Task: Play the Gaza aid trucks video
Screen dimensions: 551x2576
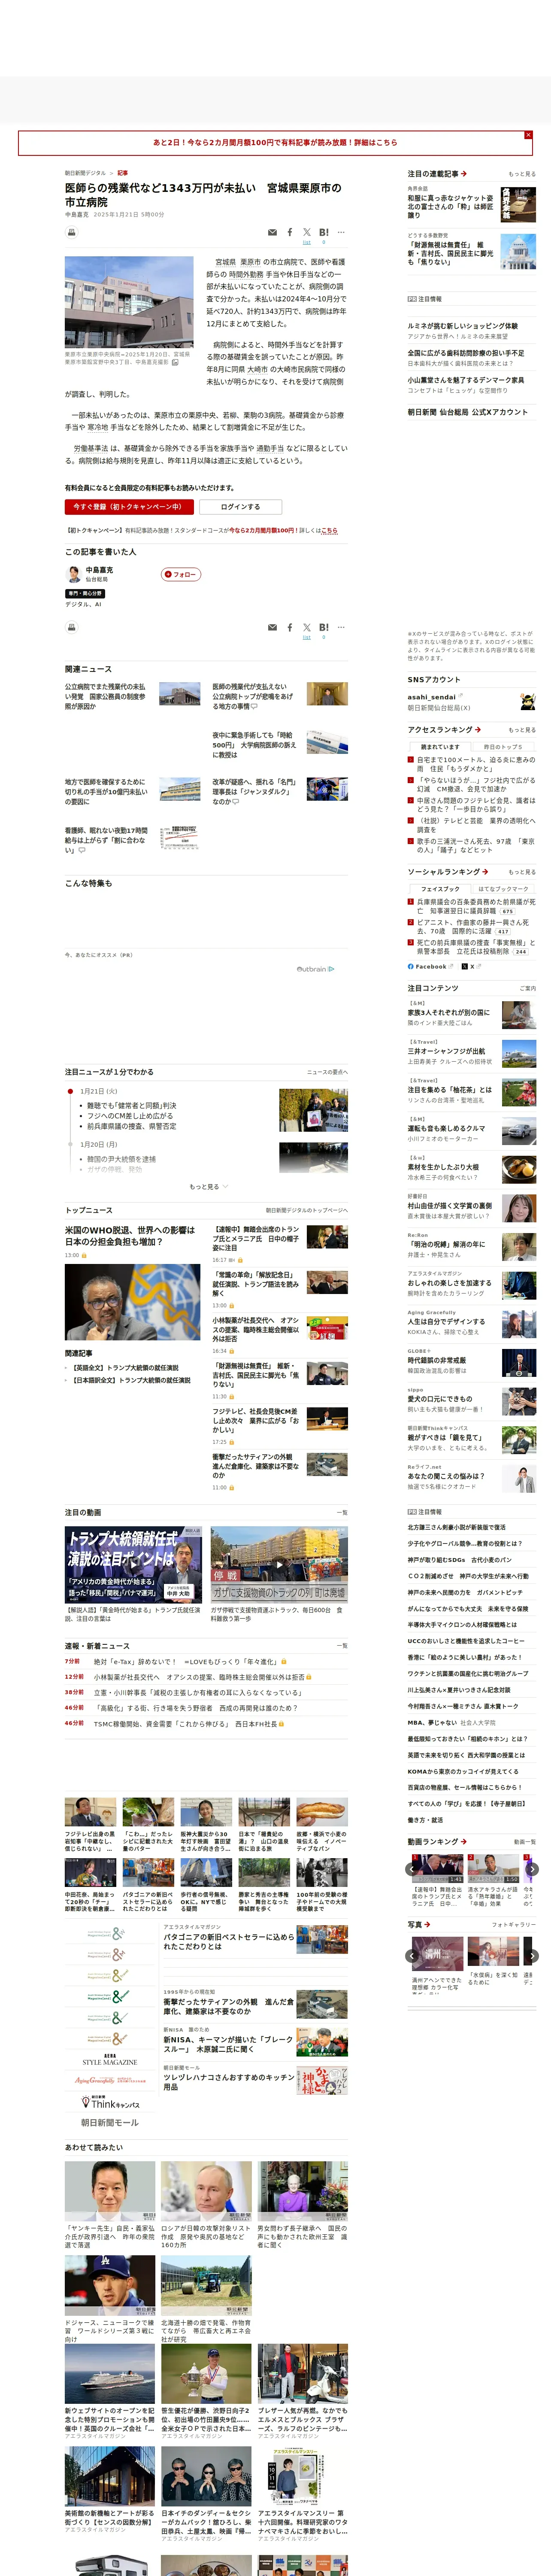Action: pos(279,1564)
